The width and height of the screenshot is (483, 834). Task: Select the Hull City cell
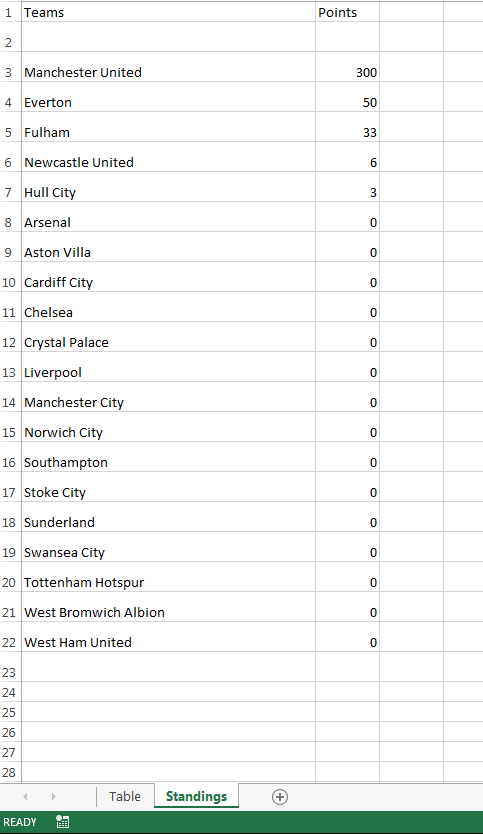point(169,193)
